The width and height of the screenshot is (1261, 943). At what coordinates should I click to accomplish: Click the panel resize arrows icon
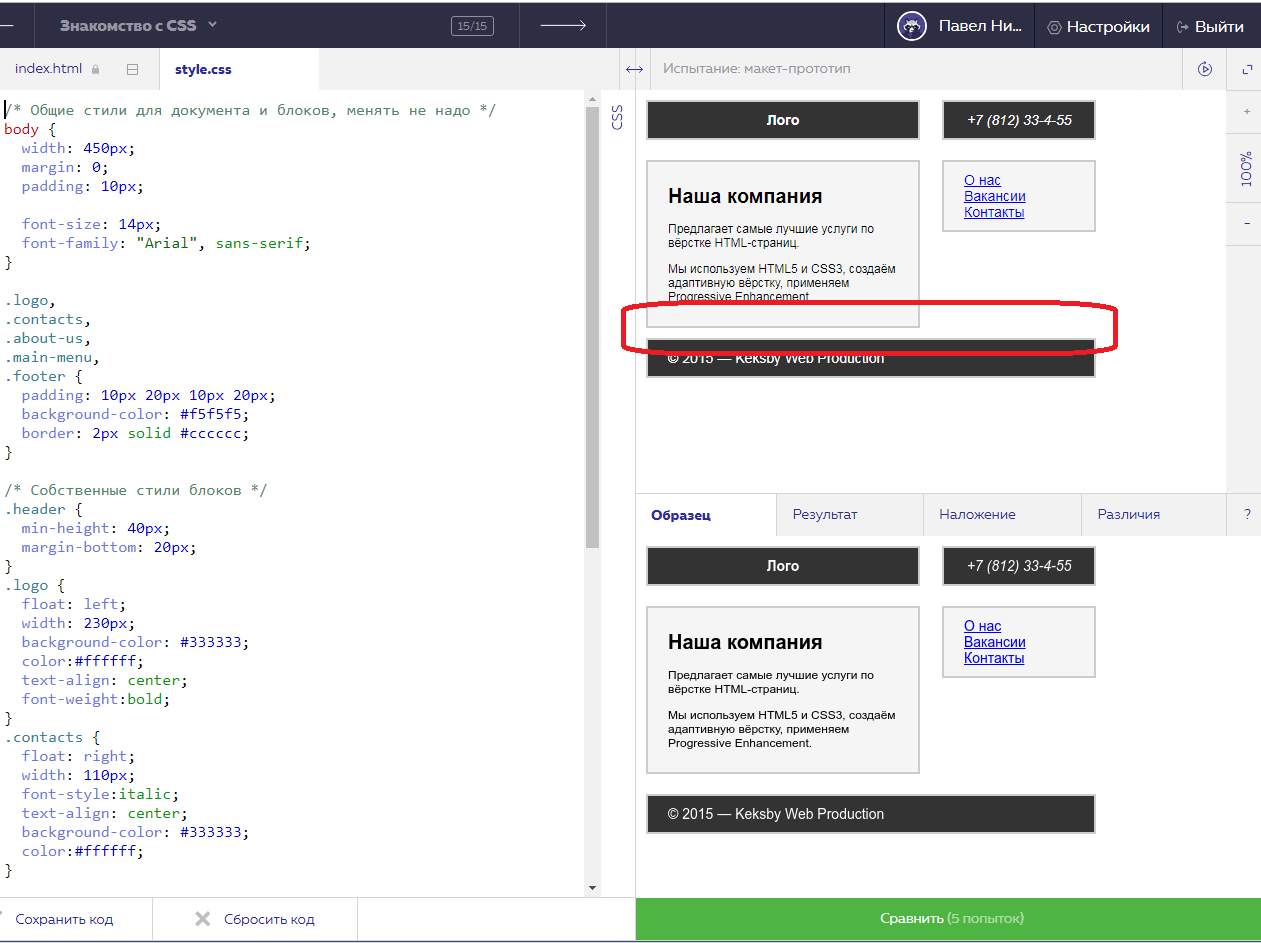635,69
